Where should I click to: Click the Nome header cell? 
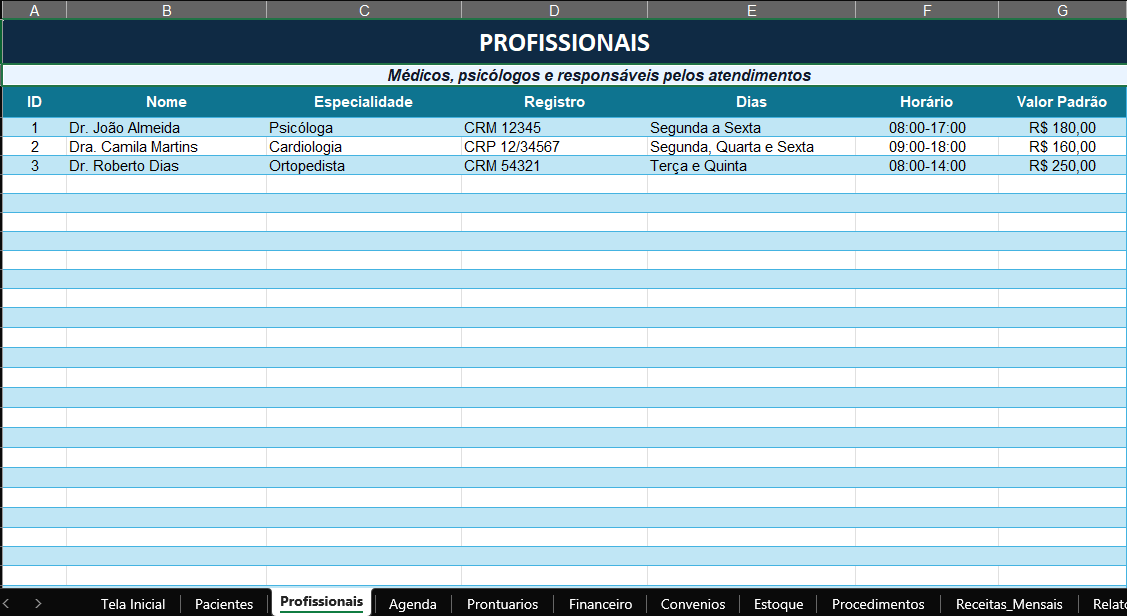tap(166, 102)
